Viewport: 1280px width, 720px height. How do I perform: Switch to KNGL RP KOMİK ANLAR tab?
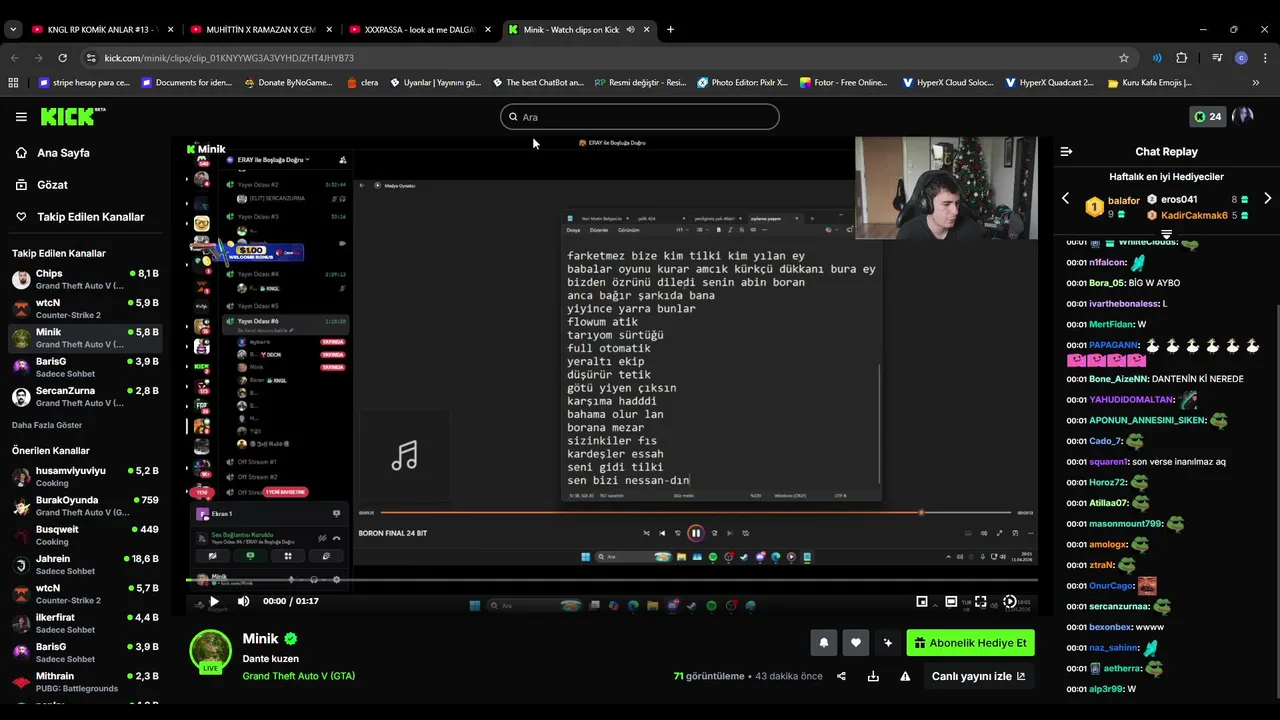click(x=102, y=29)
